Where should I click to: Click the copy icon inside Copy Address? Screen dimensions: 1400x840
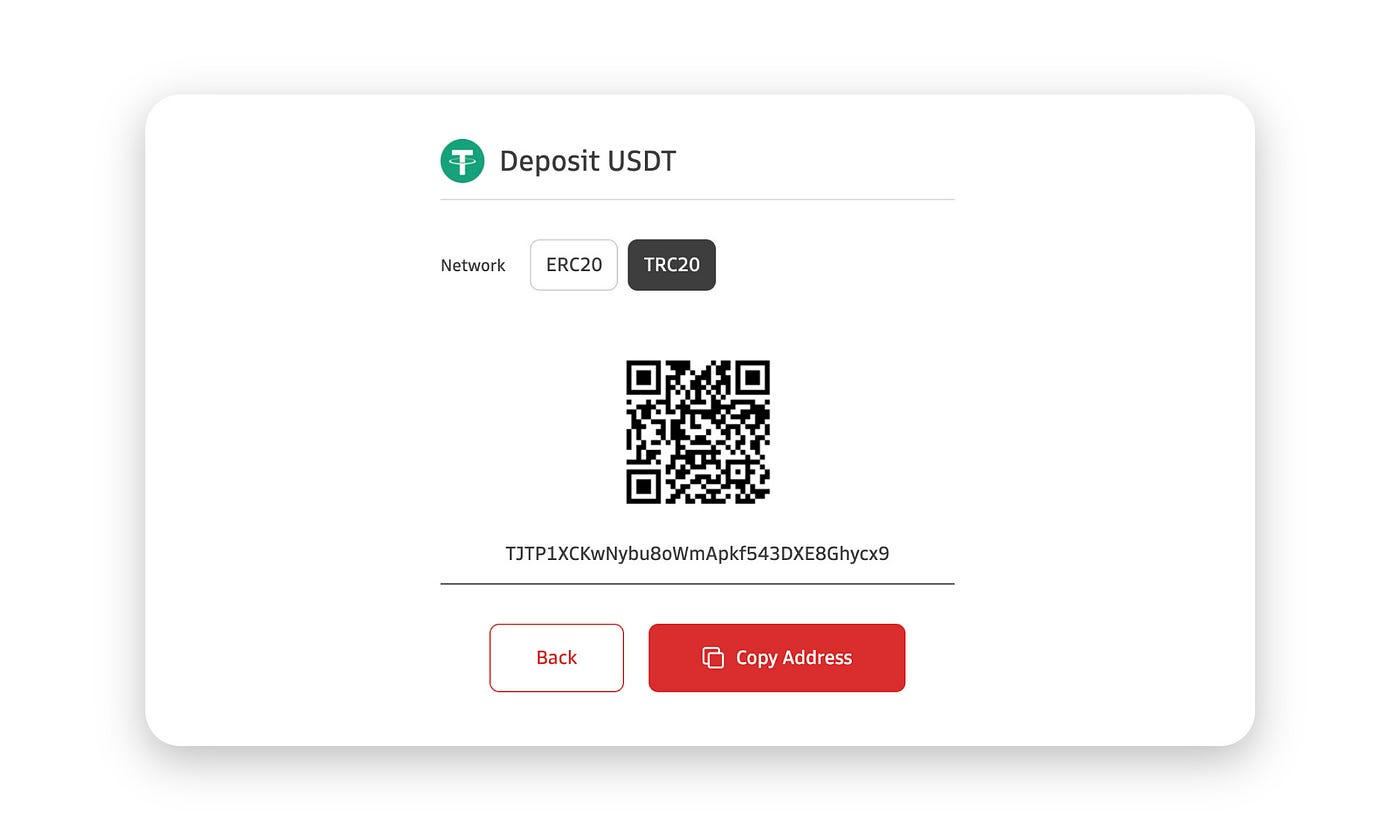(x=713, y=658)
